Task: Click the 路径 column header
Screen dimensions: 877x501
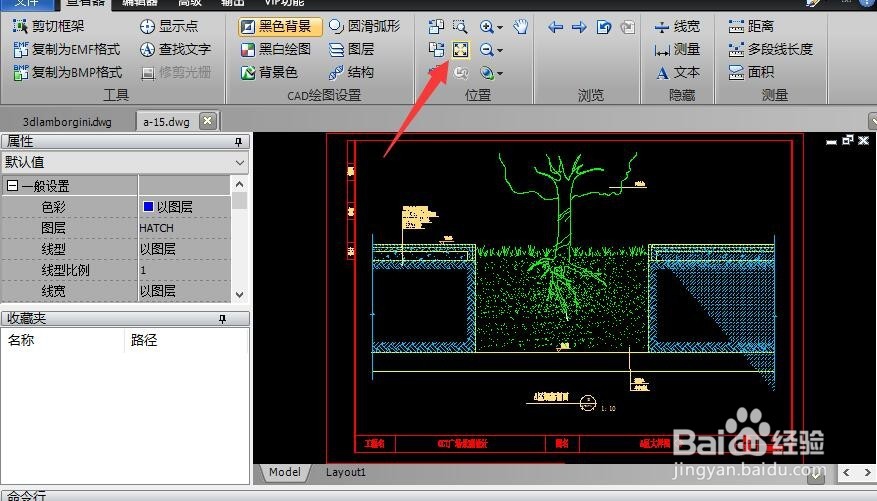Action: click(x=186, y=340)
